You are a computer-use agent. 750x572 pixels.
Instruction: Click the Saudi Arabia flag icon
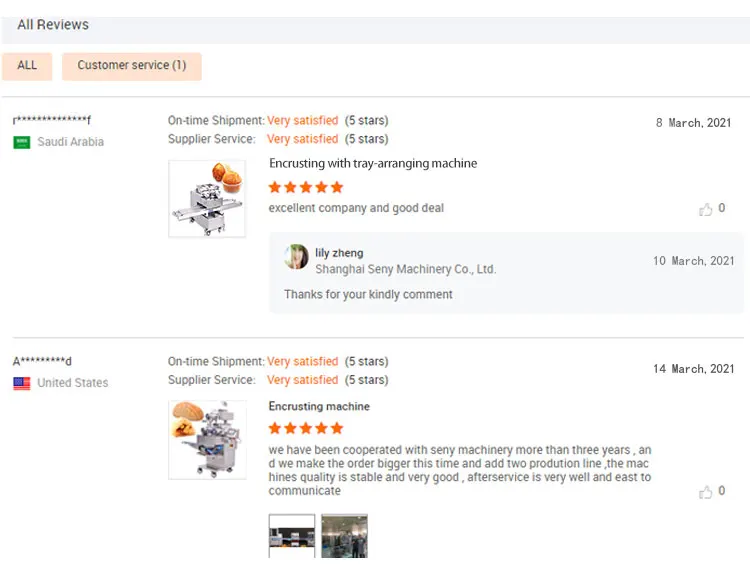21,142
